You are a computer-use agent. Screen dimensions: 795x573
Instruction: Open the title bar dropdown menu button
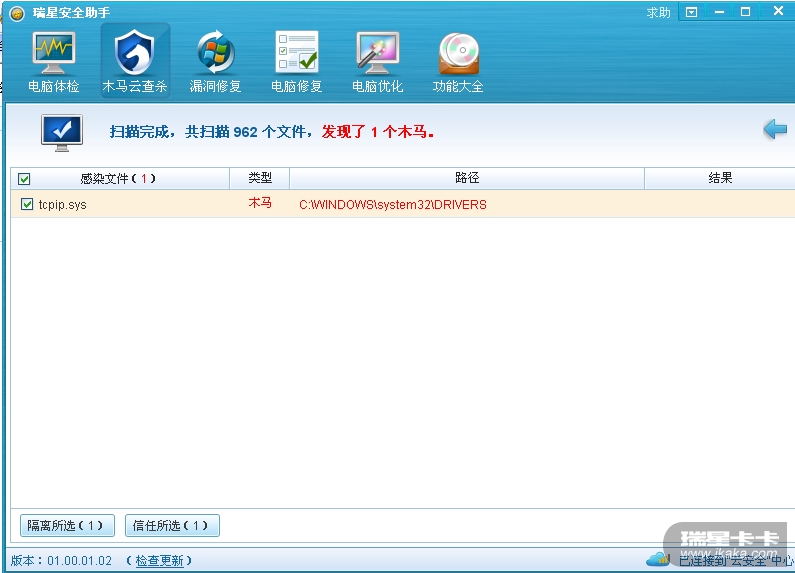point(691,12)
